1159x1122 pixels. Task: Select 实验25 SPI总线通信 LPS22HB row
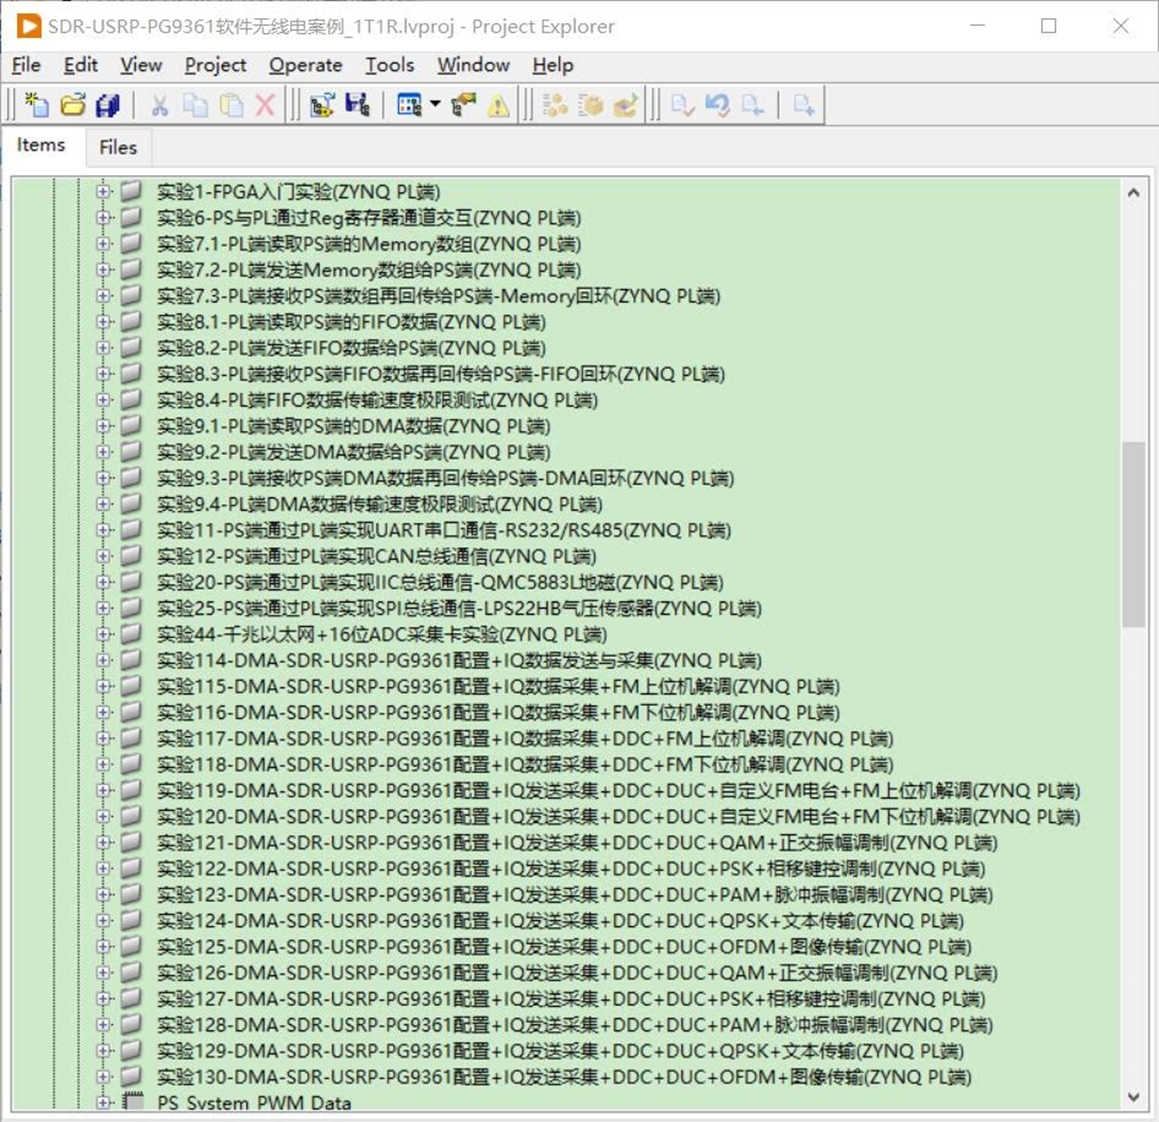tap(459, 608)
